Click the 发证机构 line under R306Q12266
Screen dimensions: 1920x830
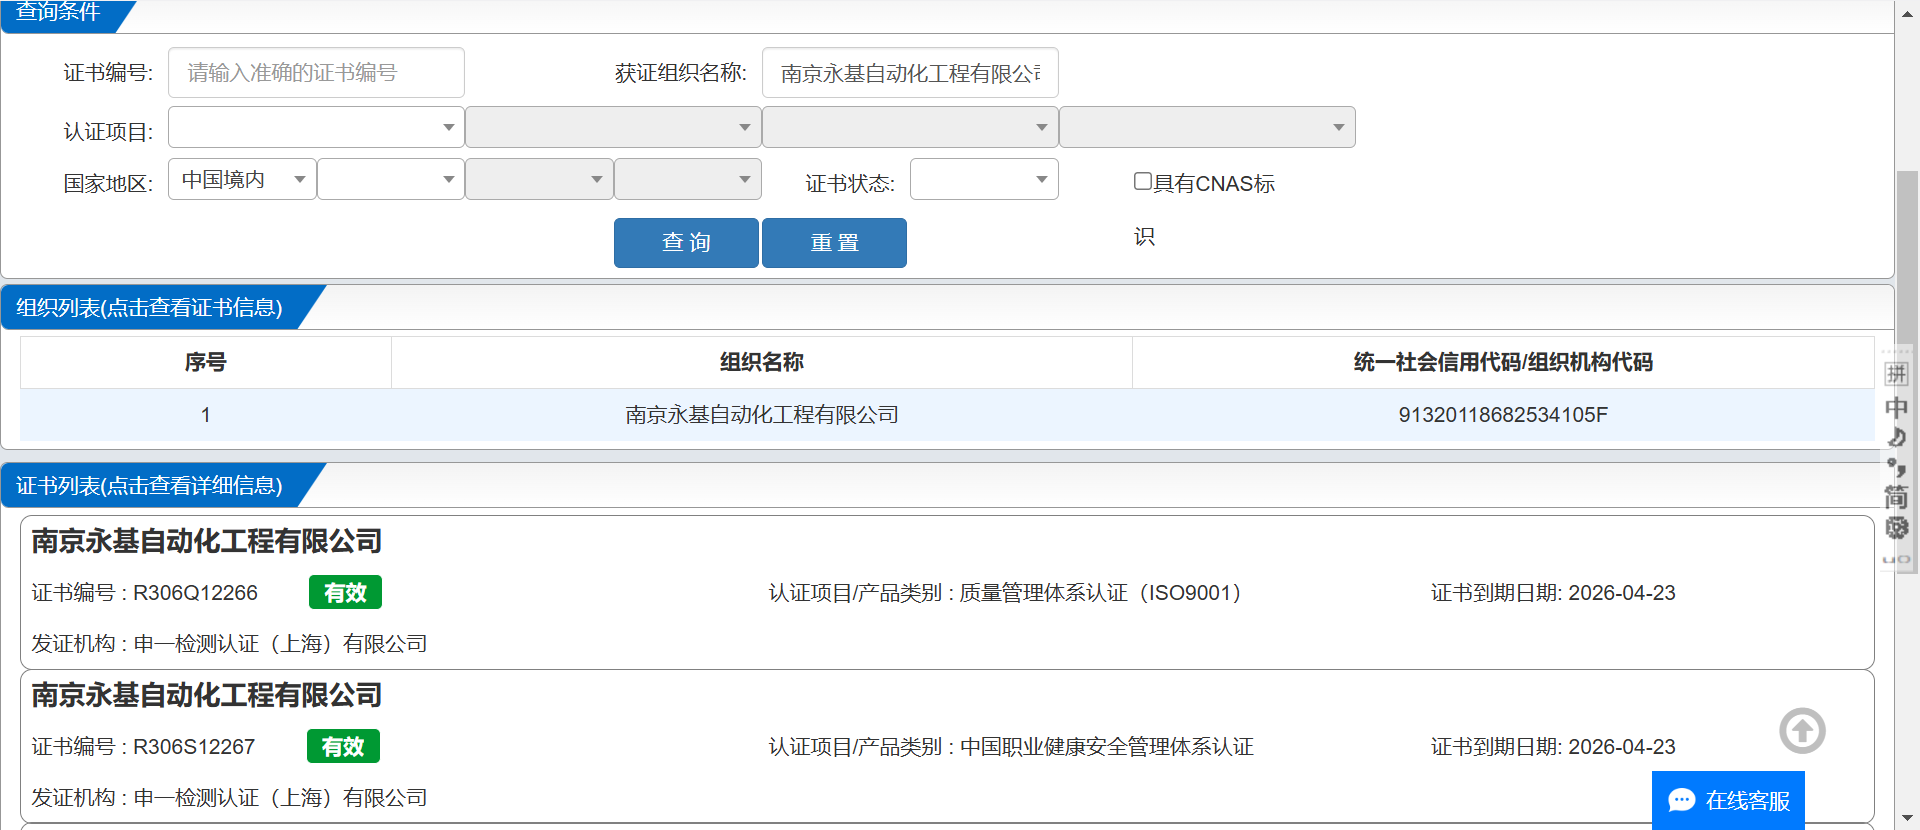(x=230, y=644)
